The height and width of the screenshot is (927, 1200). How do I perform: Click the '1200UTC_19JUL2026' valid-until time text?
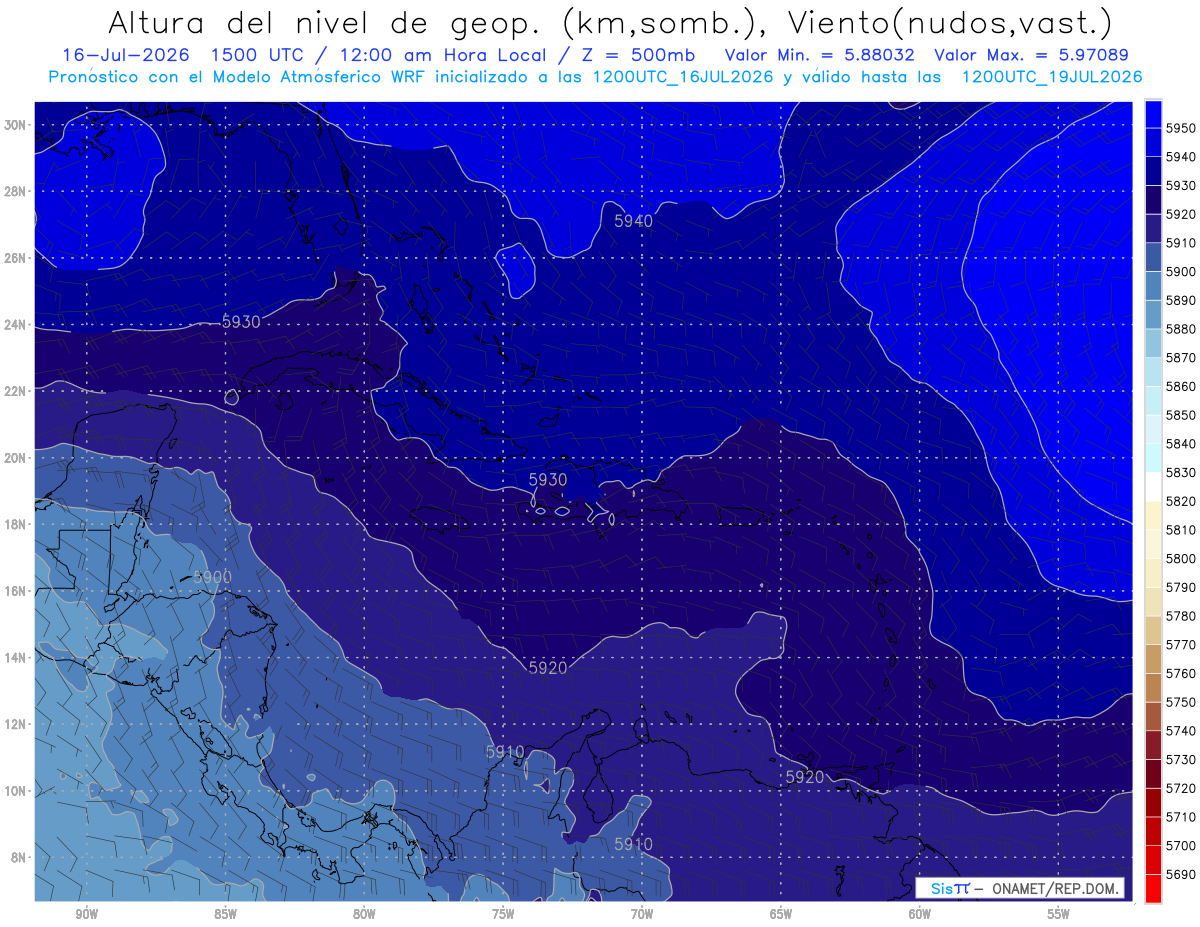pyautogui.click(x=1052, y=77)
